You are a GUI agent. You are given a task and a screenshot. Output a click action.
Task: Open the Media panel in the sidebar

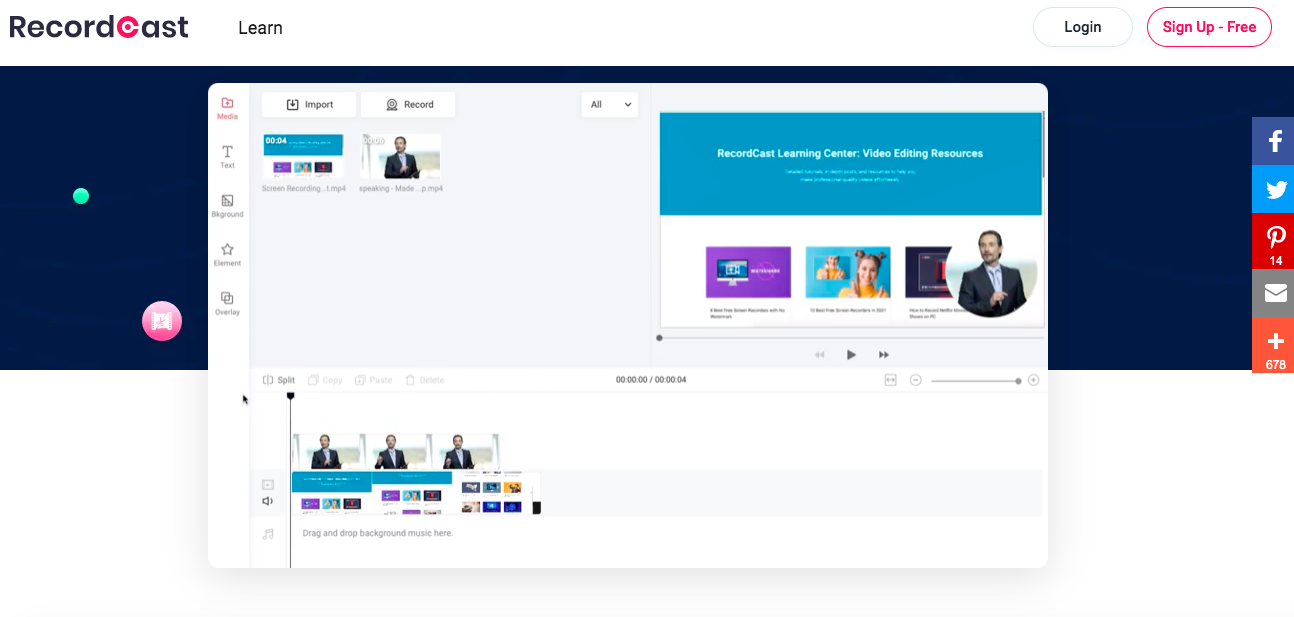tap(227, 108)
